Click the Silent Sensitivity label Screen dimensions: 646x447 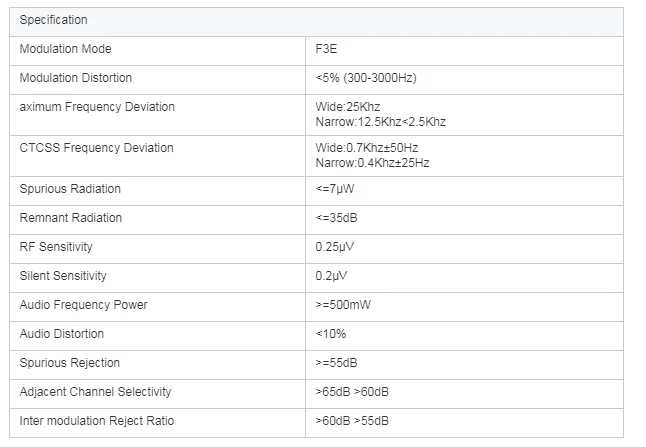(63, 276)
